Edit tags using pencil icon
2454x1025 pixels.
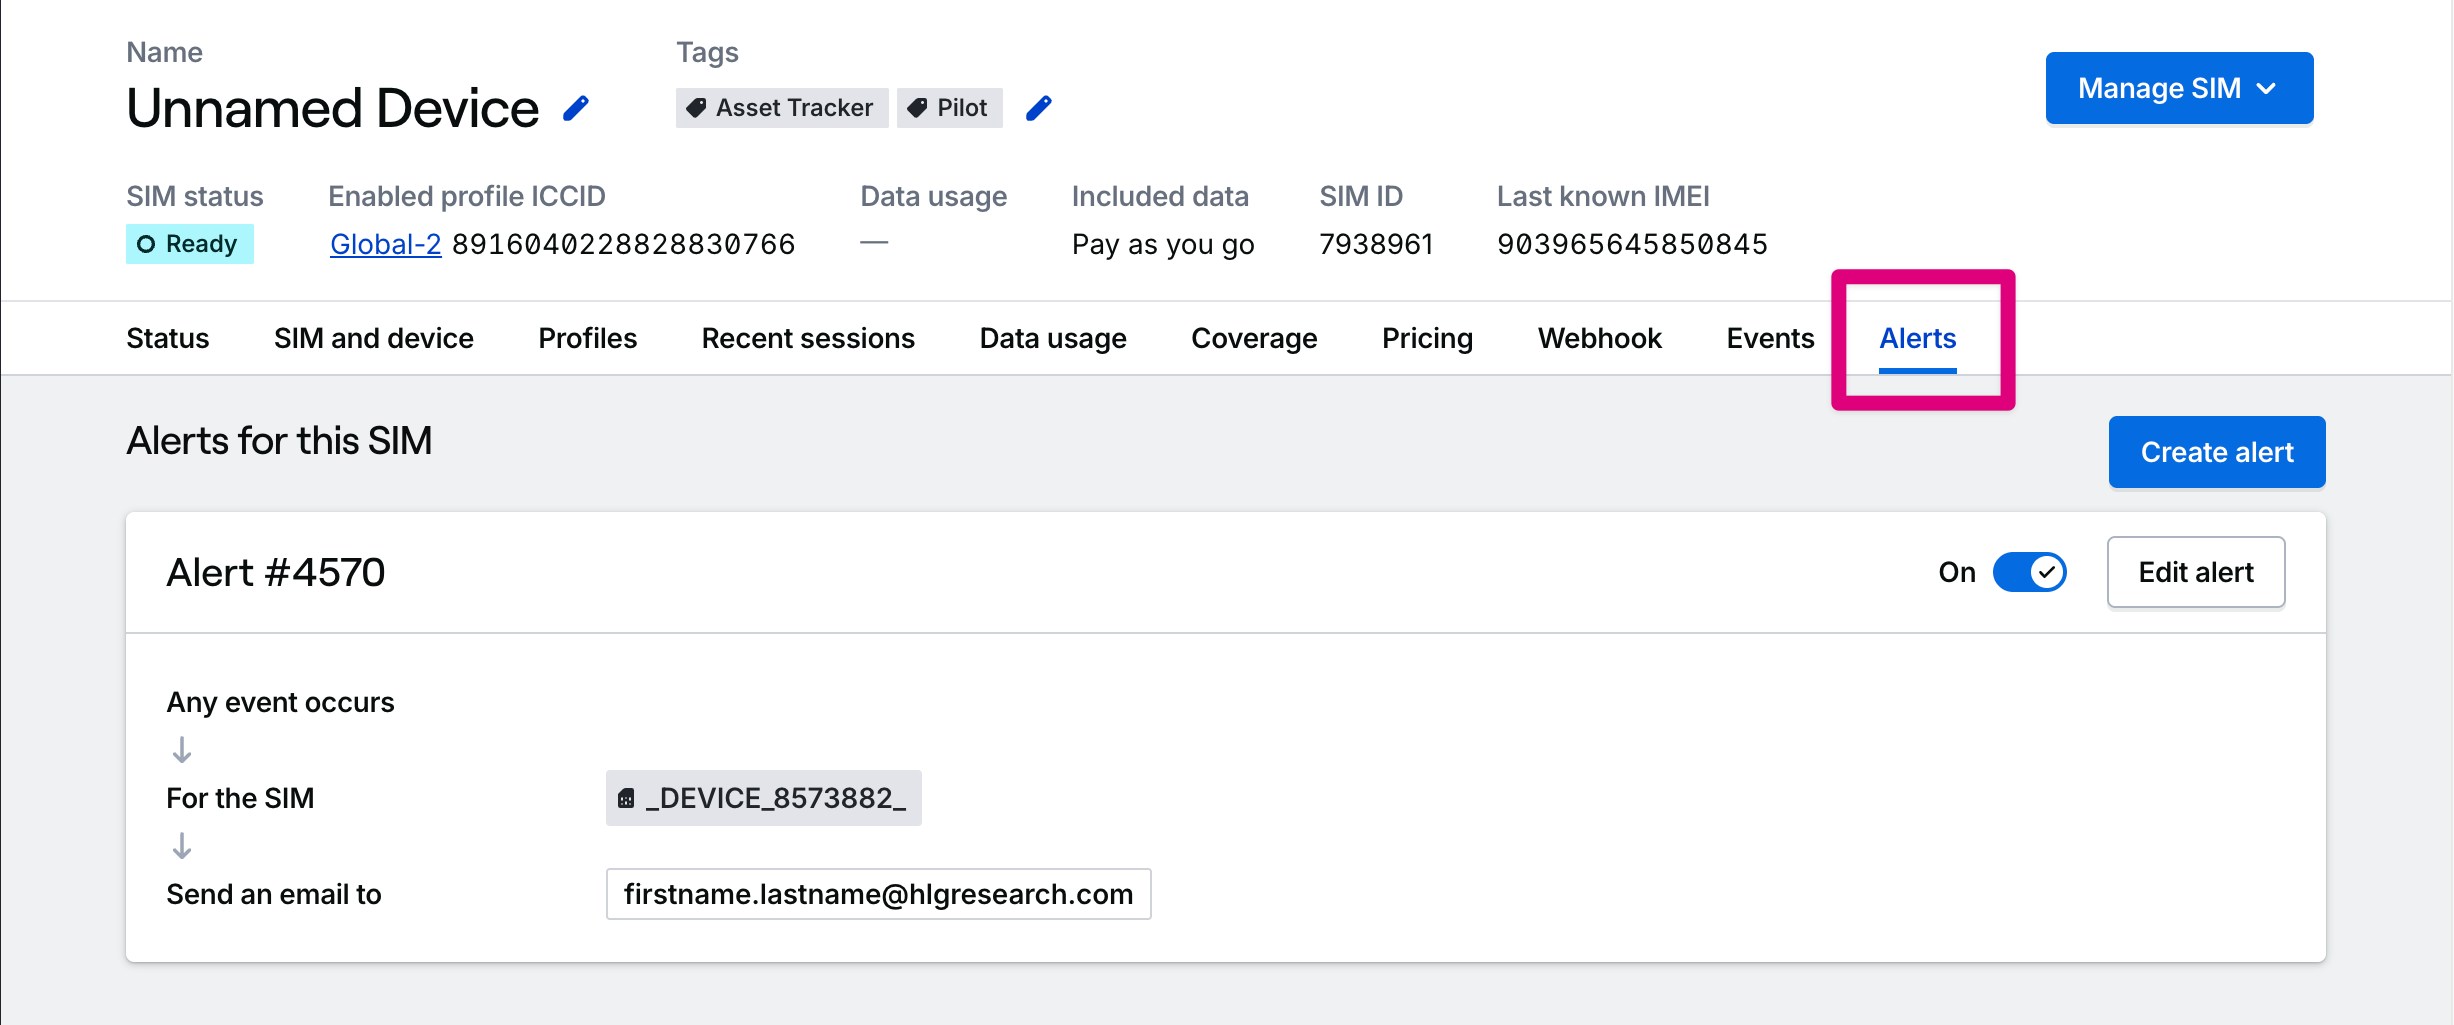(1039, 108)
